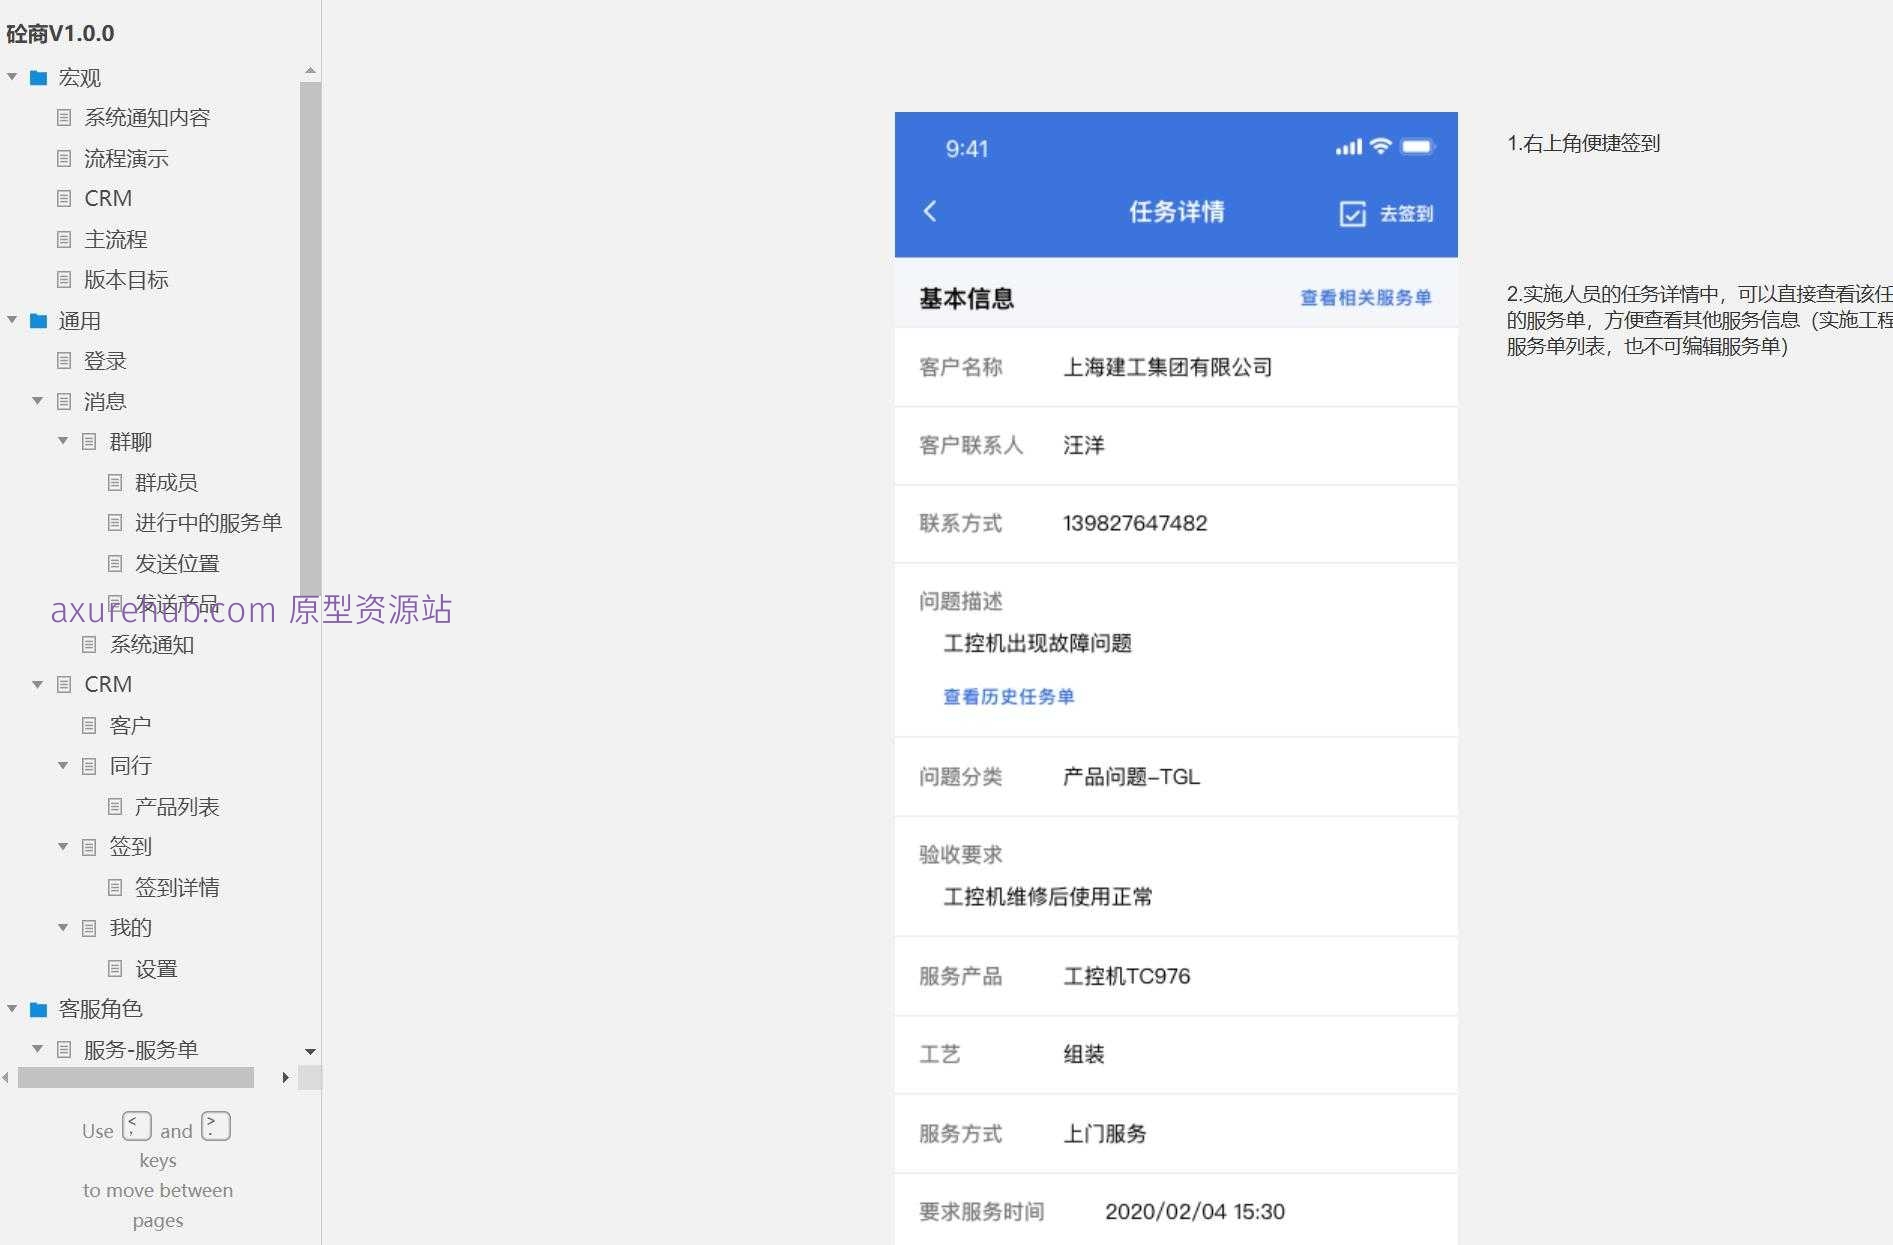1893x1245 pixels.
Task: Click the 宏观 folder icon in the sidebar
Action: (x=38, y=77)
